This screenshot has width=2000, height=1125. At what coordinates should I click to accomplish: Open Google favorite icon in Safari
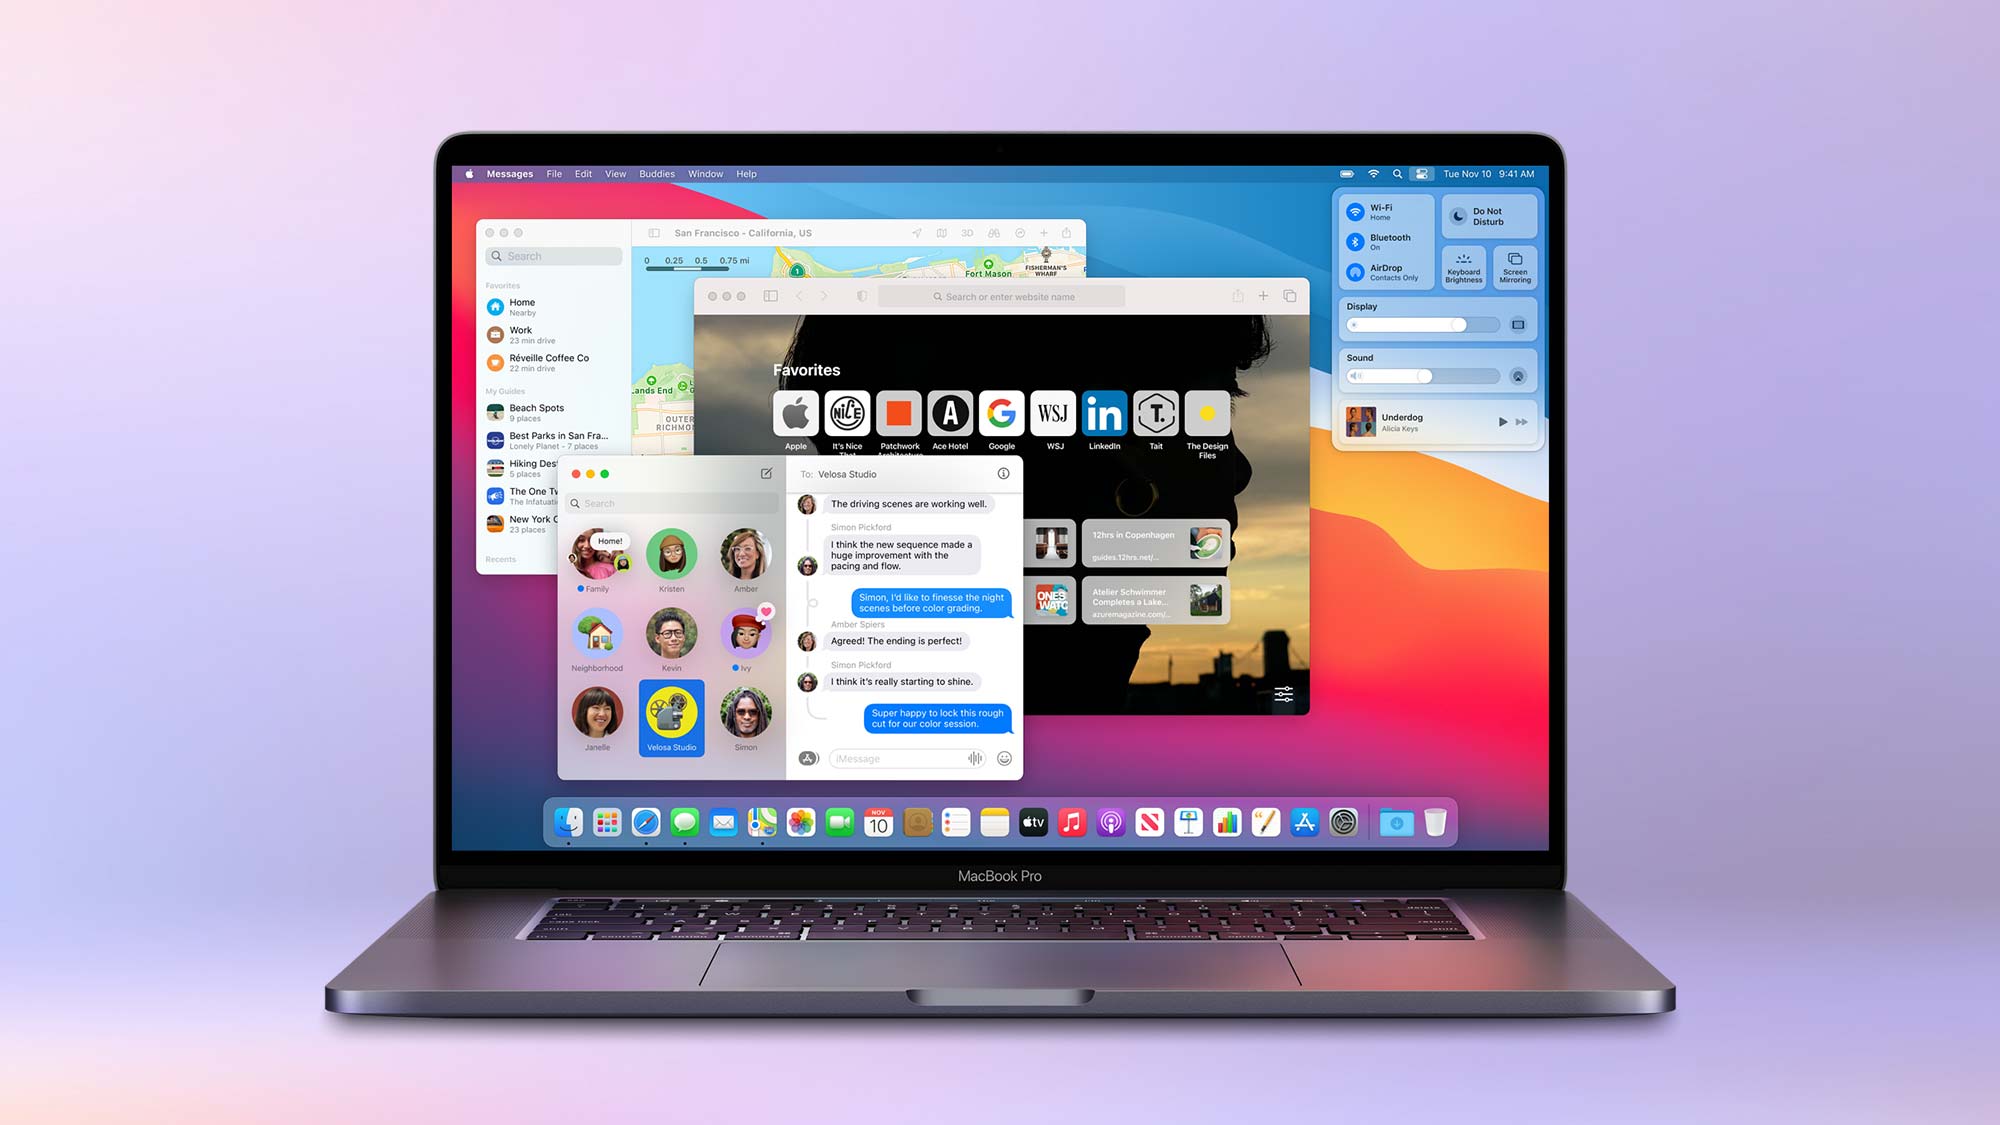point(1000,413)
